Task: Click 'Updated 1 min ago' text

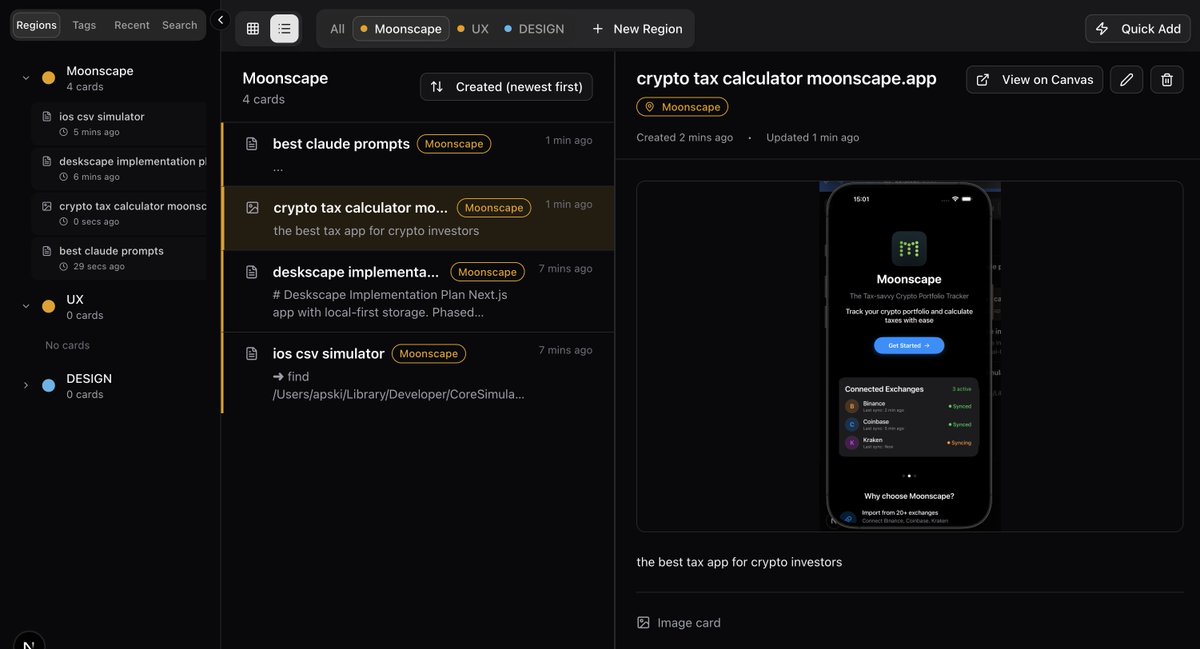Action: click(813, 137)
